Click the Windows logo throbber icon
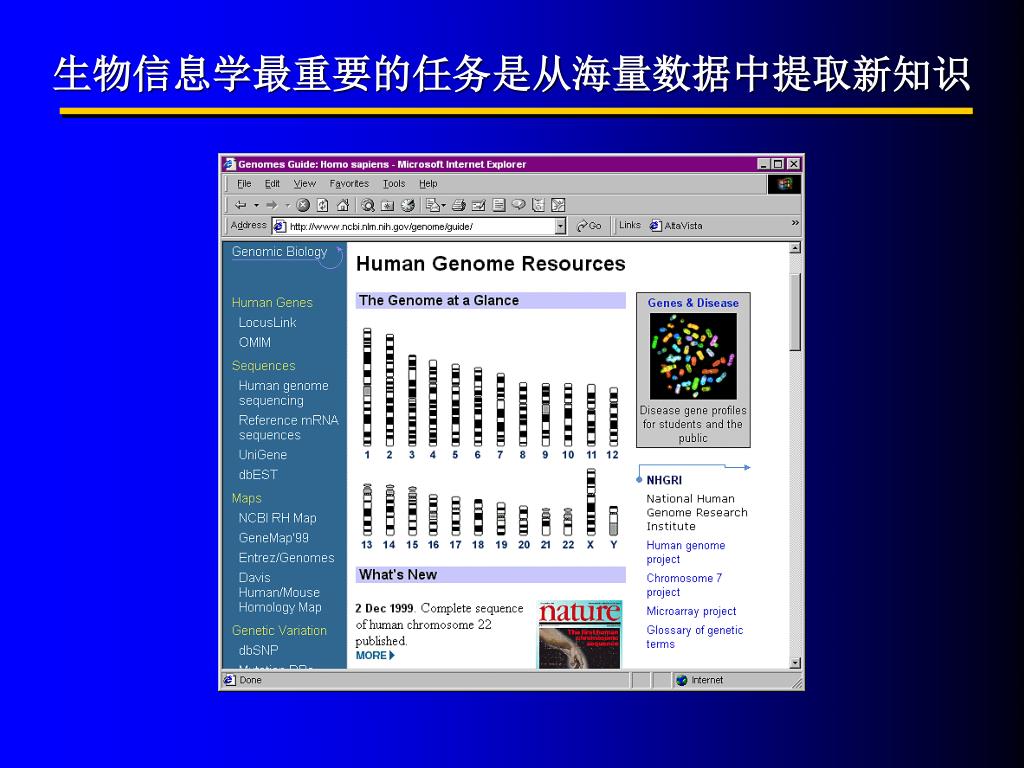This screenshot has width=1024, height=768. pyautogui.click(x=784, y=184)
